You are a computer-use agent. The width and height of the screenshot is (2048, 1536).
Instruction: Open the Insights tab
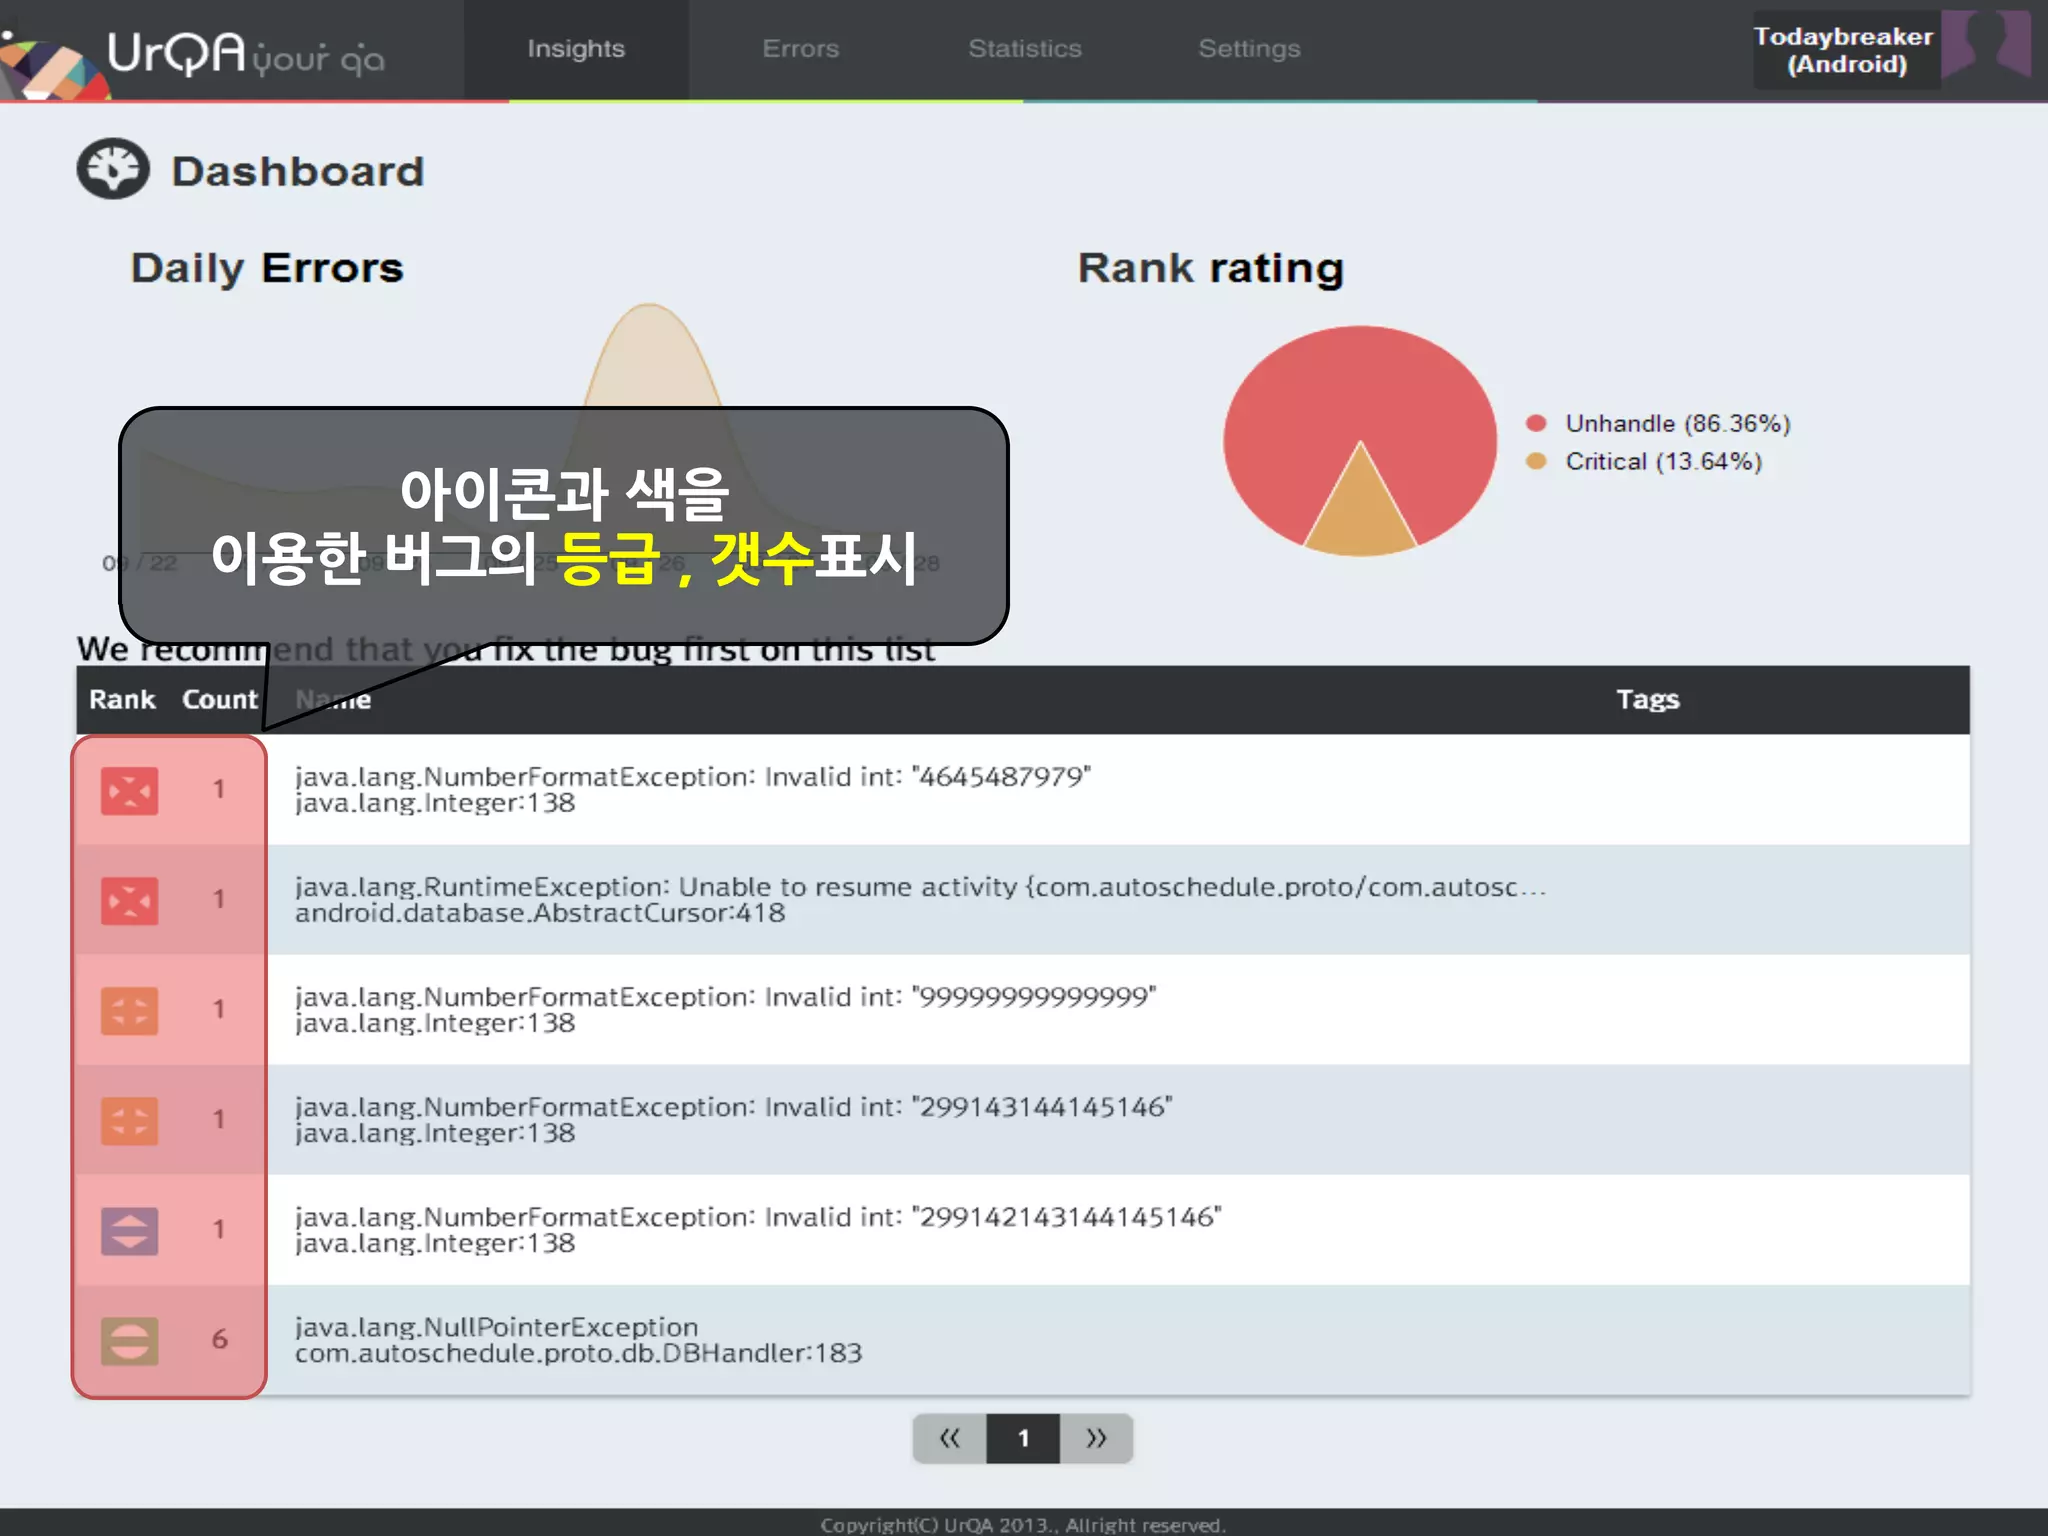tap(576, 48)
